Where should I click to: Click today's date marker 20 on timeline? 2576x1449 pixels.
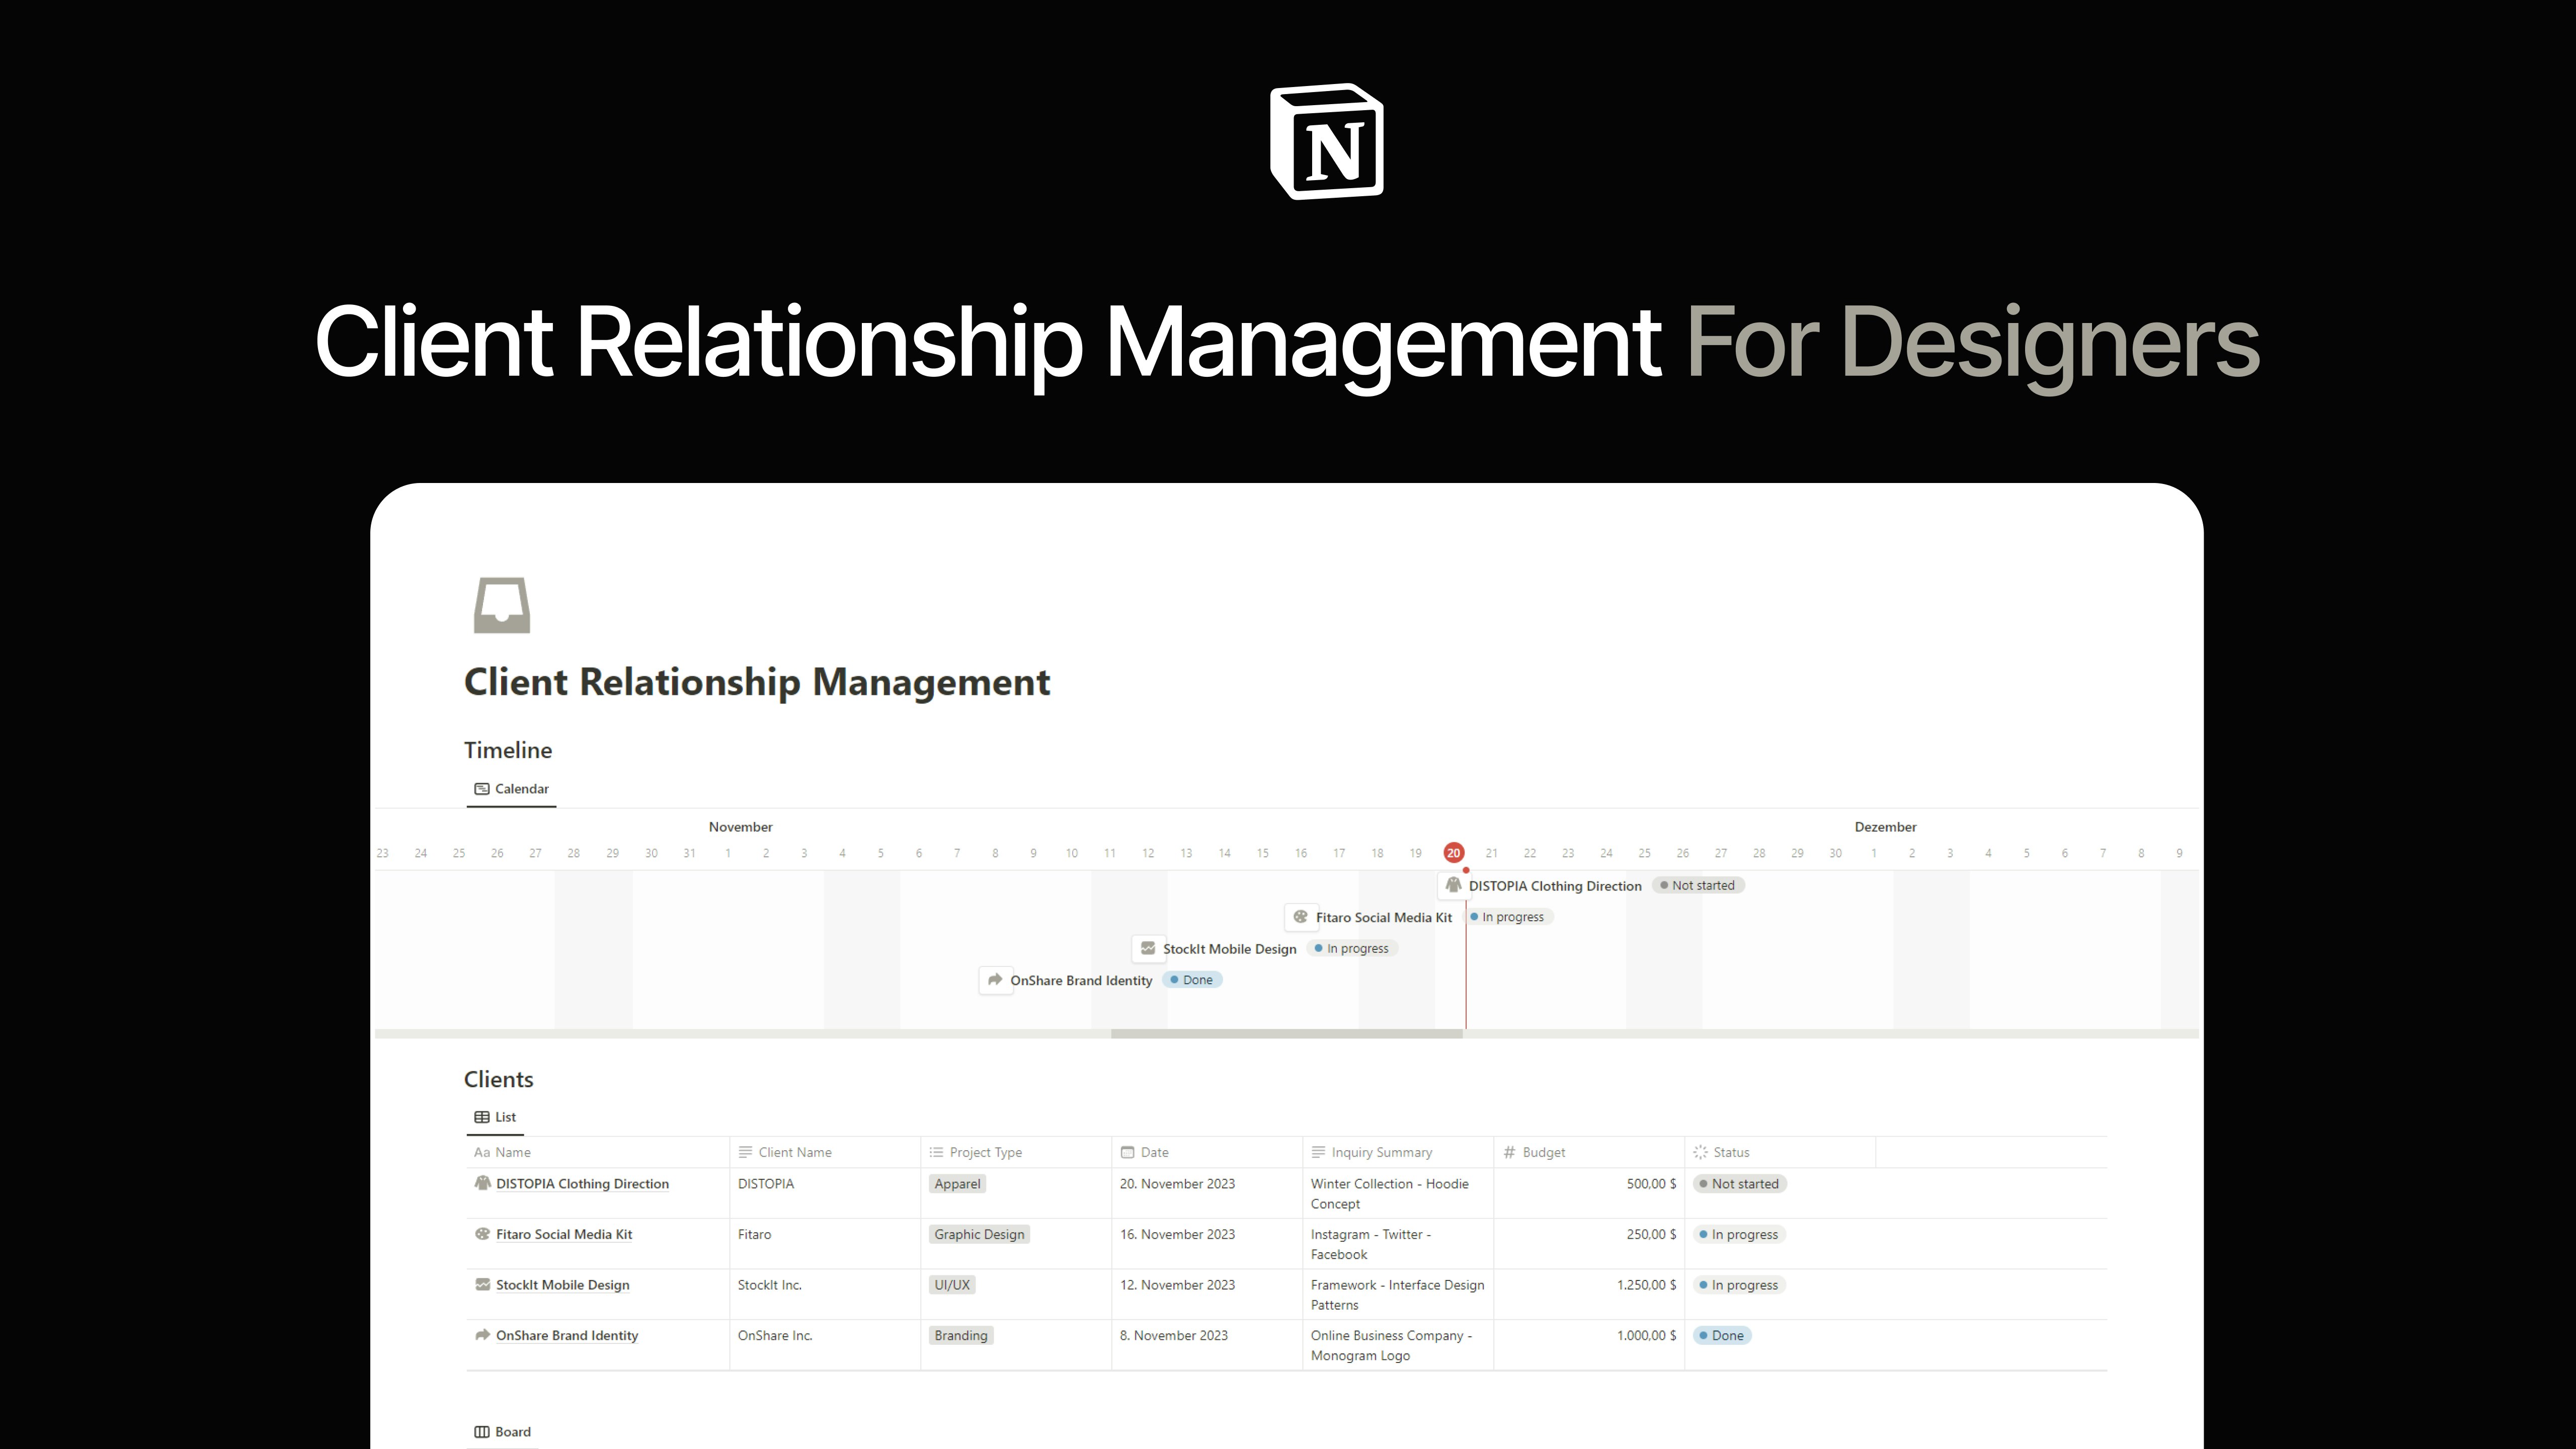tap(1453, 853)
